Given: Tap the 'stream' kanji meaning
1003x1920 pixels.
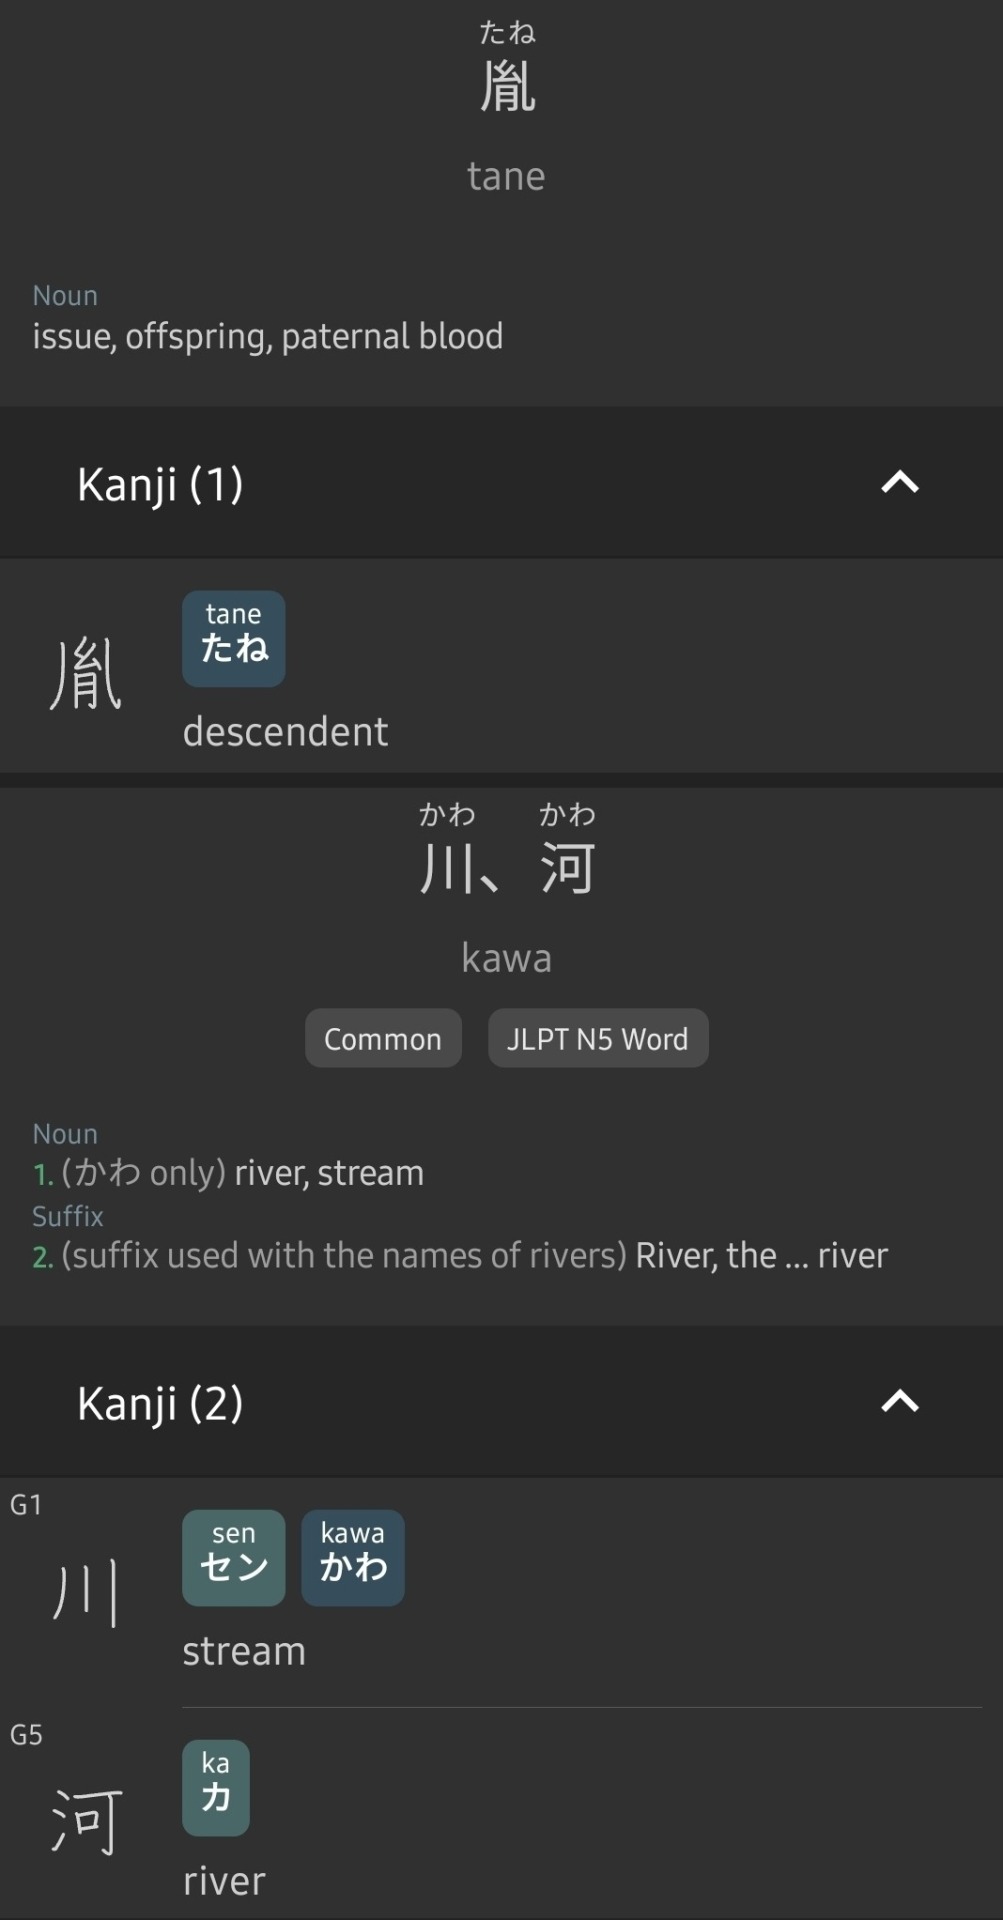Looking at the screenshot, I should point(244,1650).
